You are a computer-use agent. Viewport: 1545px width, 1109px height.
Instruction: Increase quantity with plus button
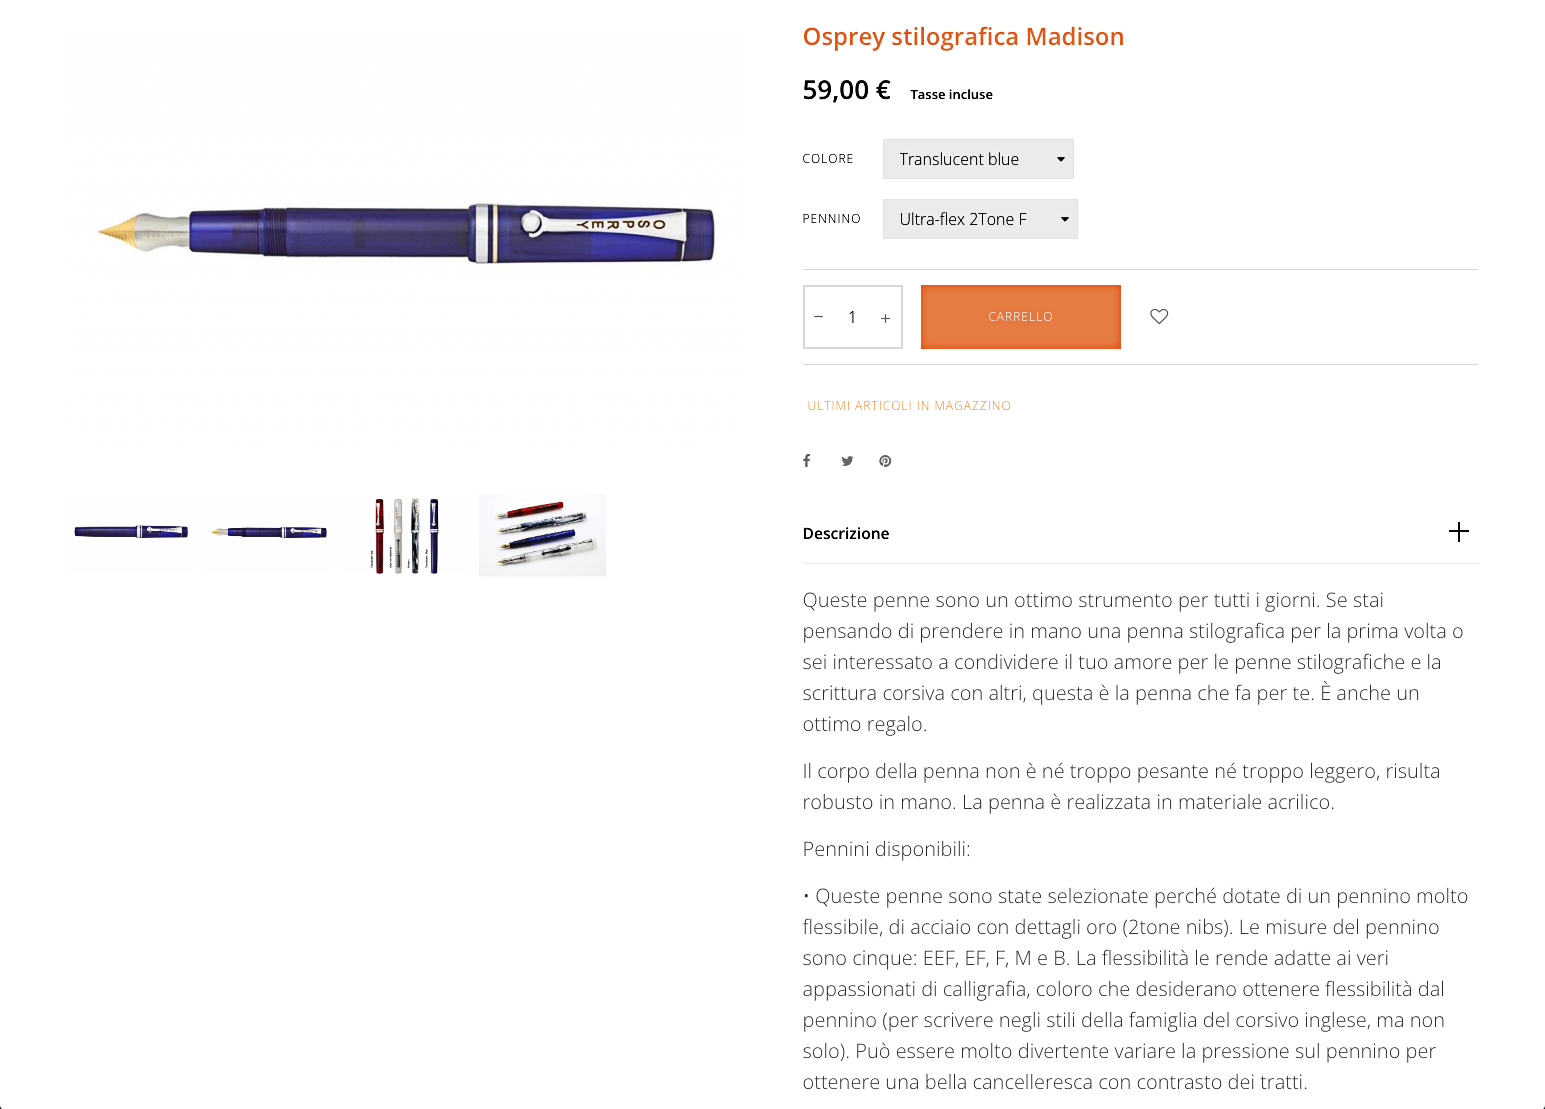885,318
